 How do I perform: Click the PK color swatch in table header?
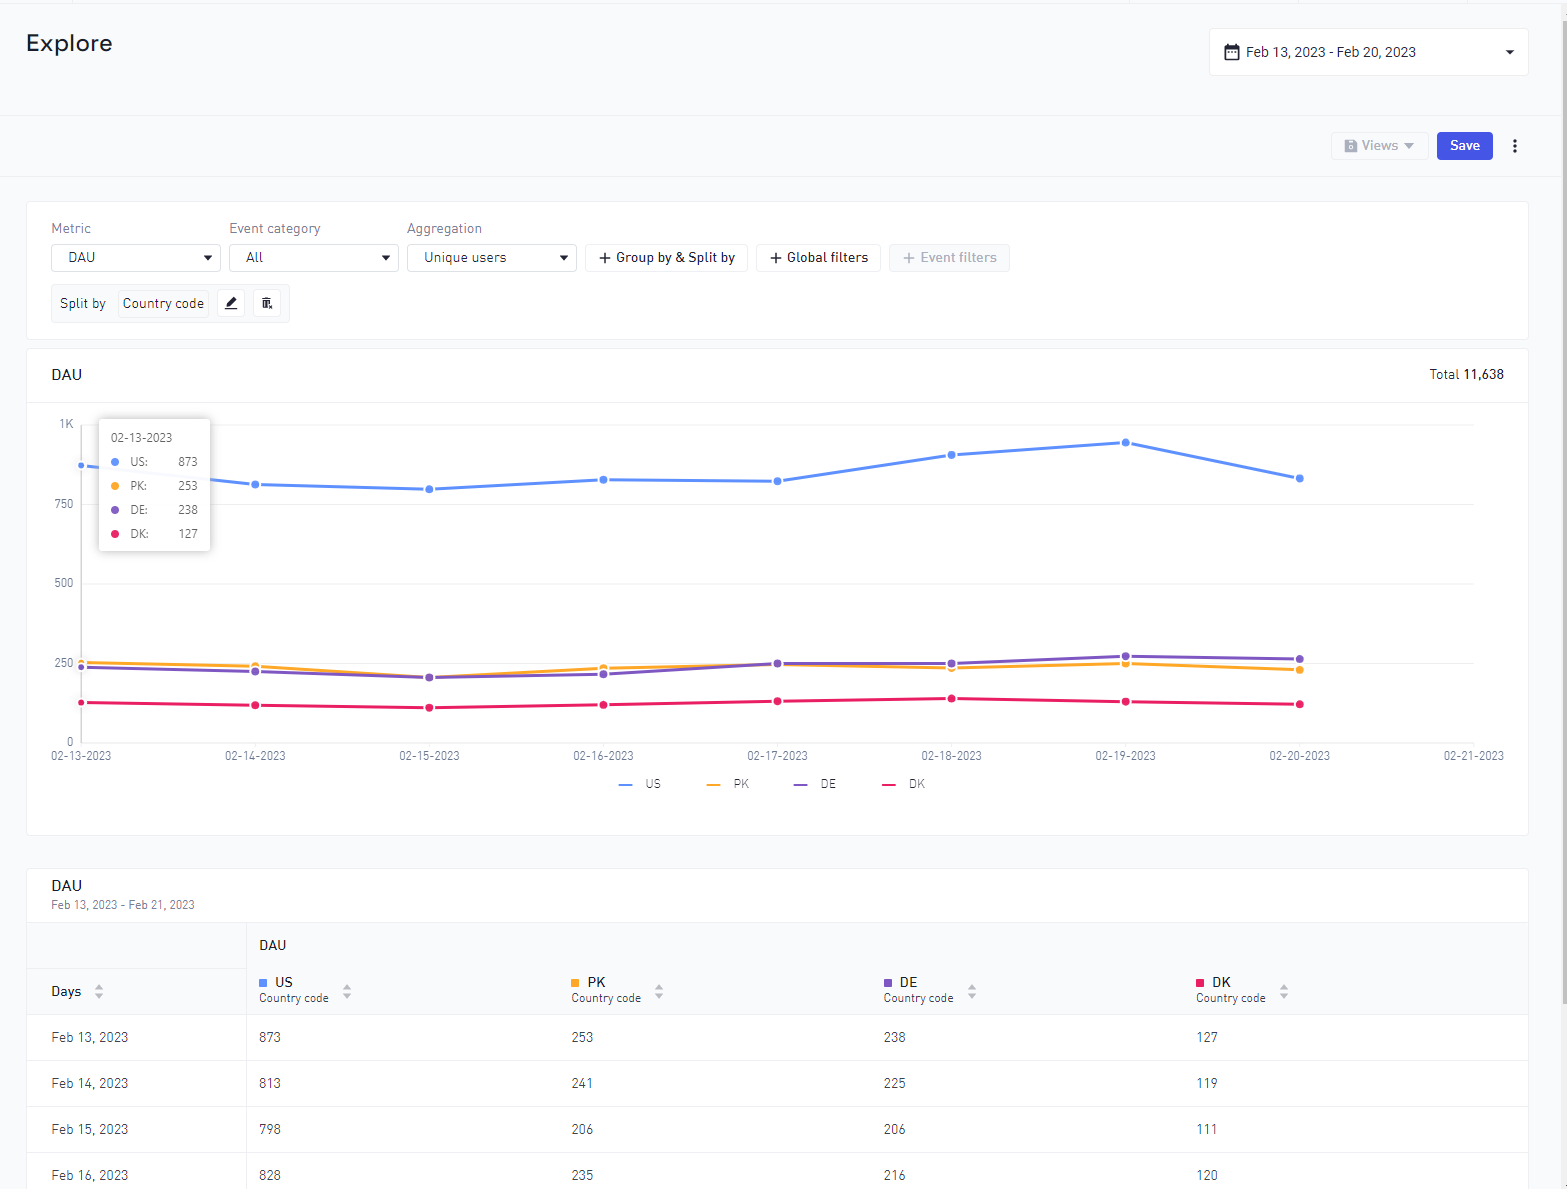576,983
